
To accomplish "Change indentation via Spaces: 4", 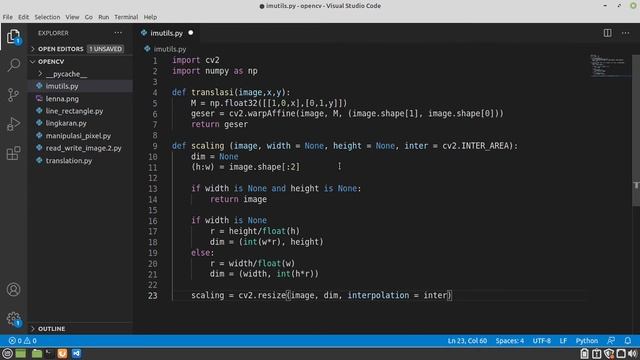I will pos(509,340).
